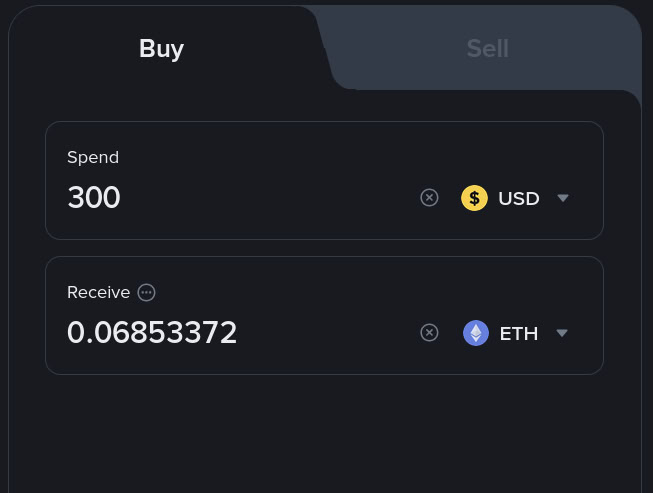653x493 pixels.
Task: Focus the Receive box empty middle area
Action: coord(330,333)
